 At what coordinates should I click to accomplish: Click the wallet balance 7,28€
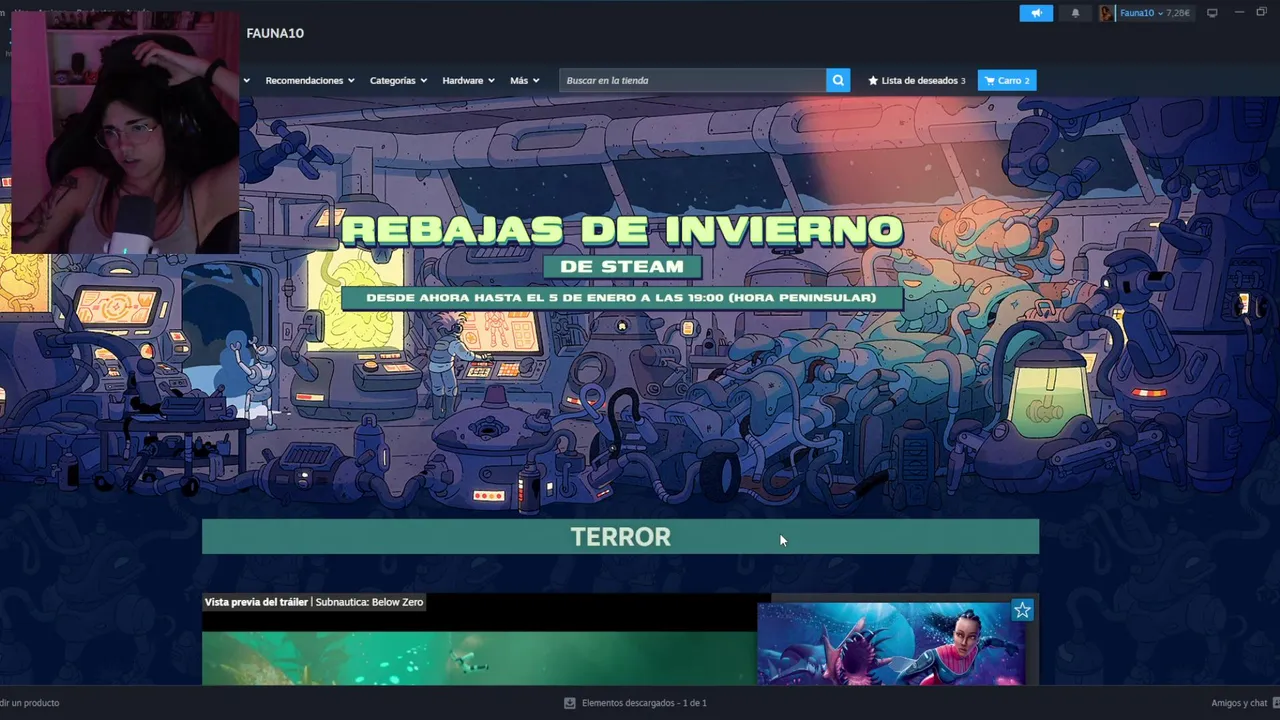pyautogui.click(x=1177, y=13)
